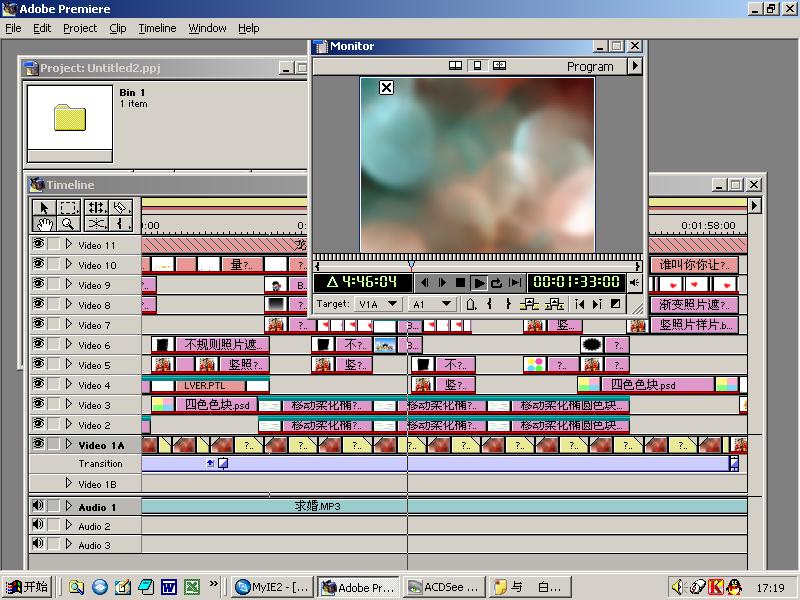Viewport: 800px width, 600px height.
Task: Open the Window menu
Action: pos(207,28)
